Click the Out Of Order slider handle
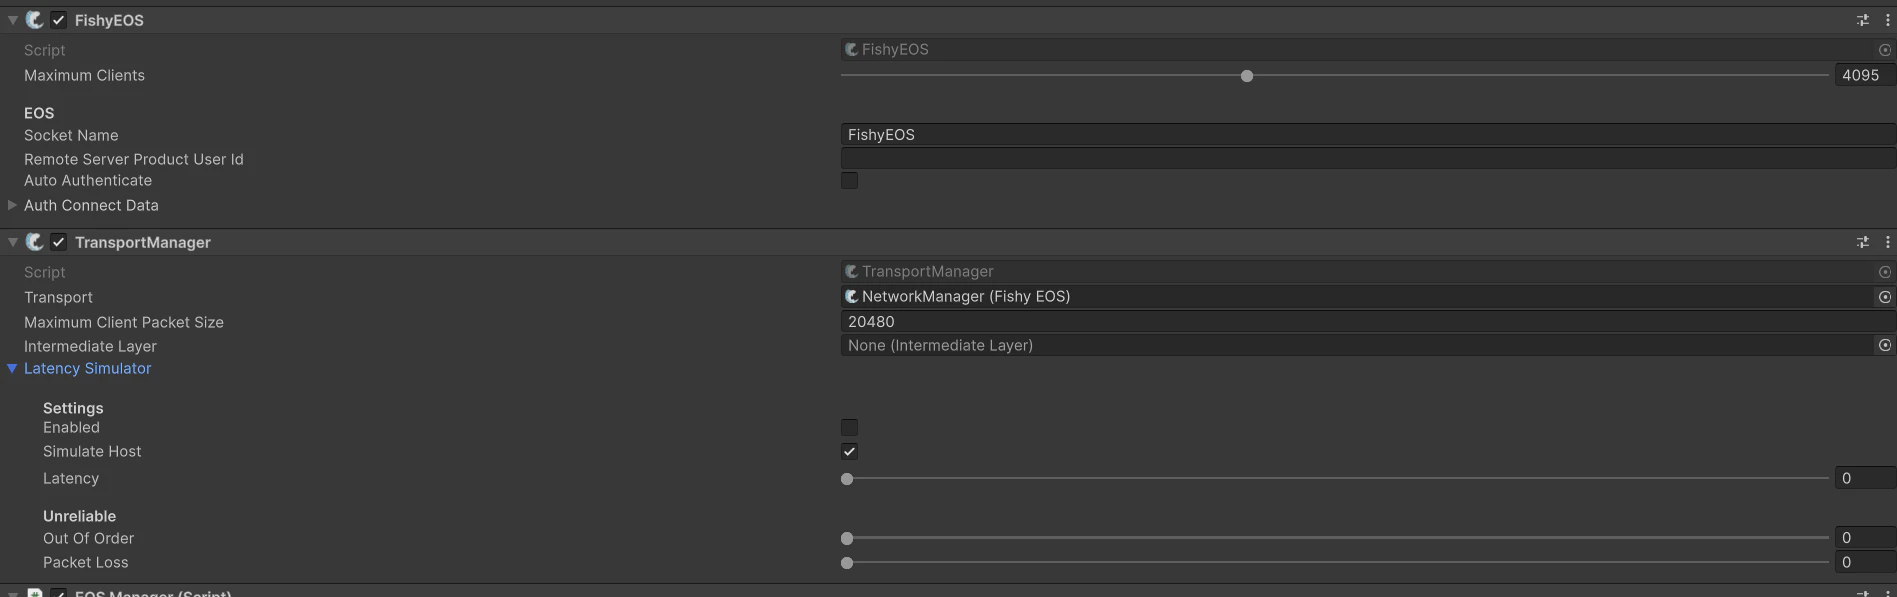The height and width of the screenshot is (597, 1897). [847, 538]
